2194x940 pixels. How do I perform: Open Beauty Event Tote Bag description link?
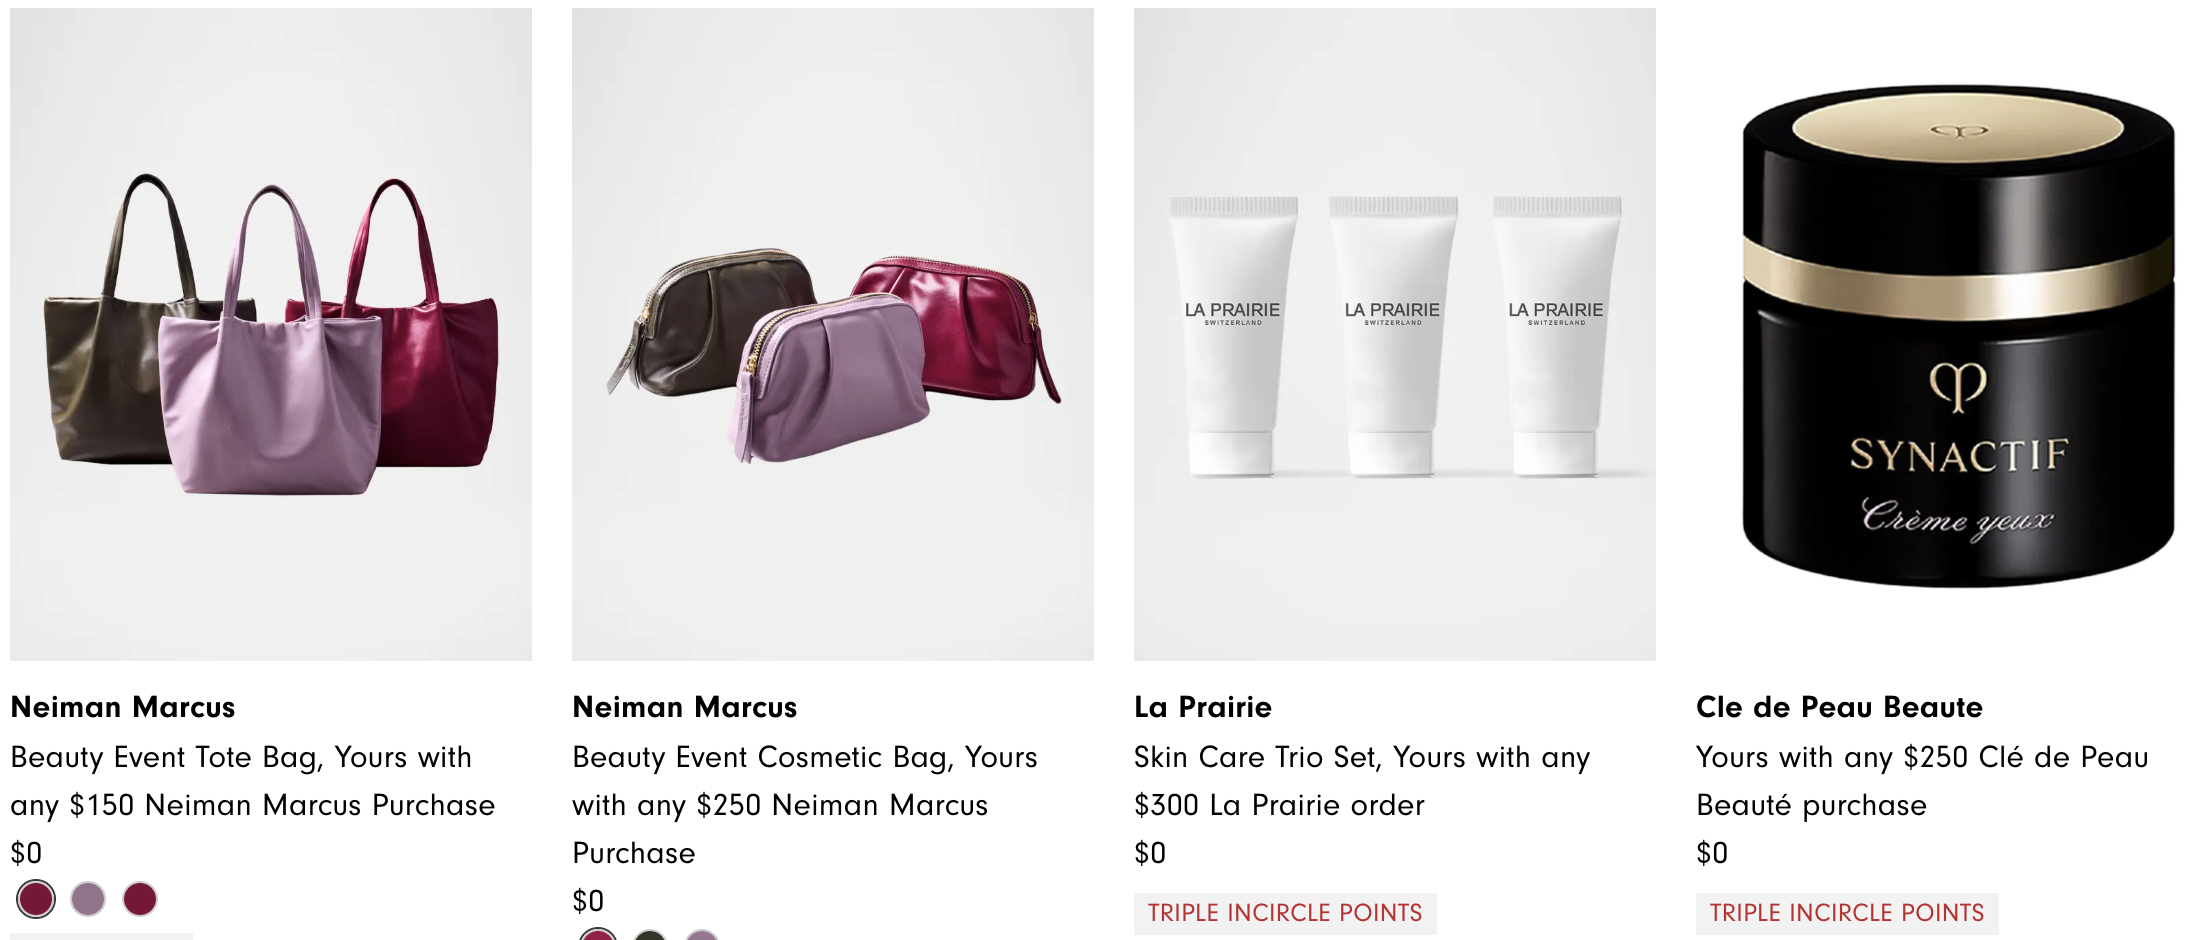pos(253,781)
